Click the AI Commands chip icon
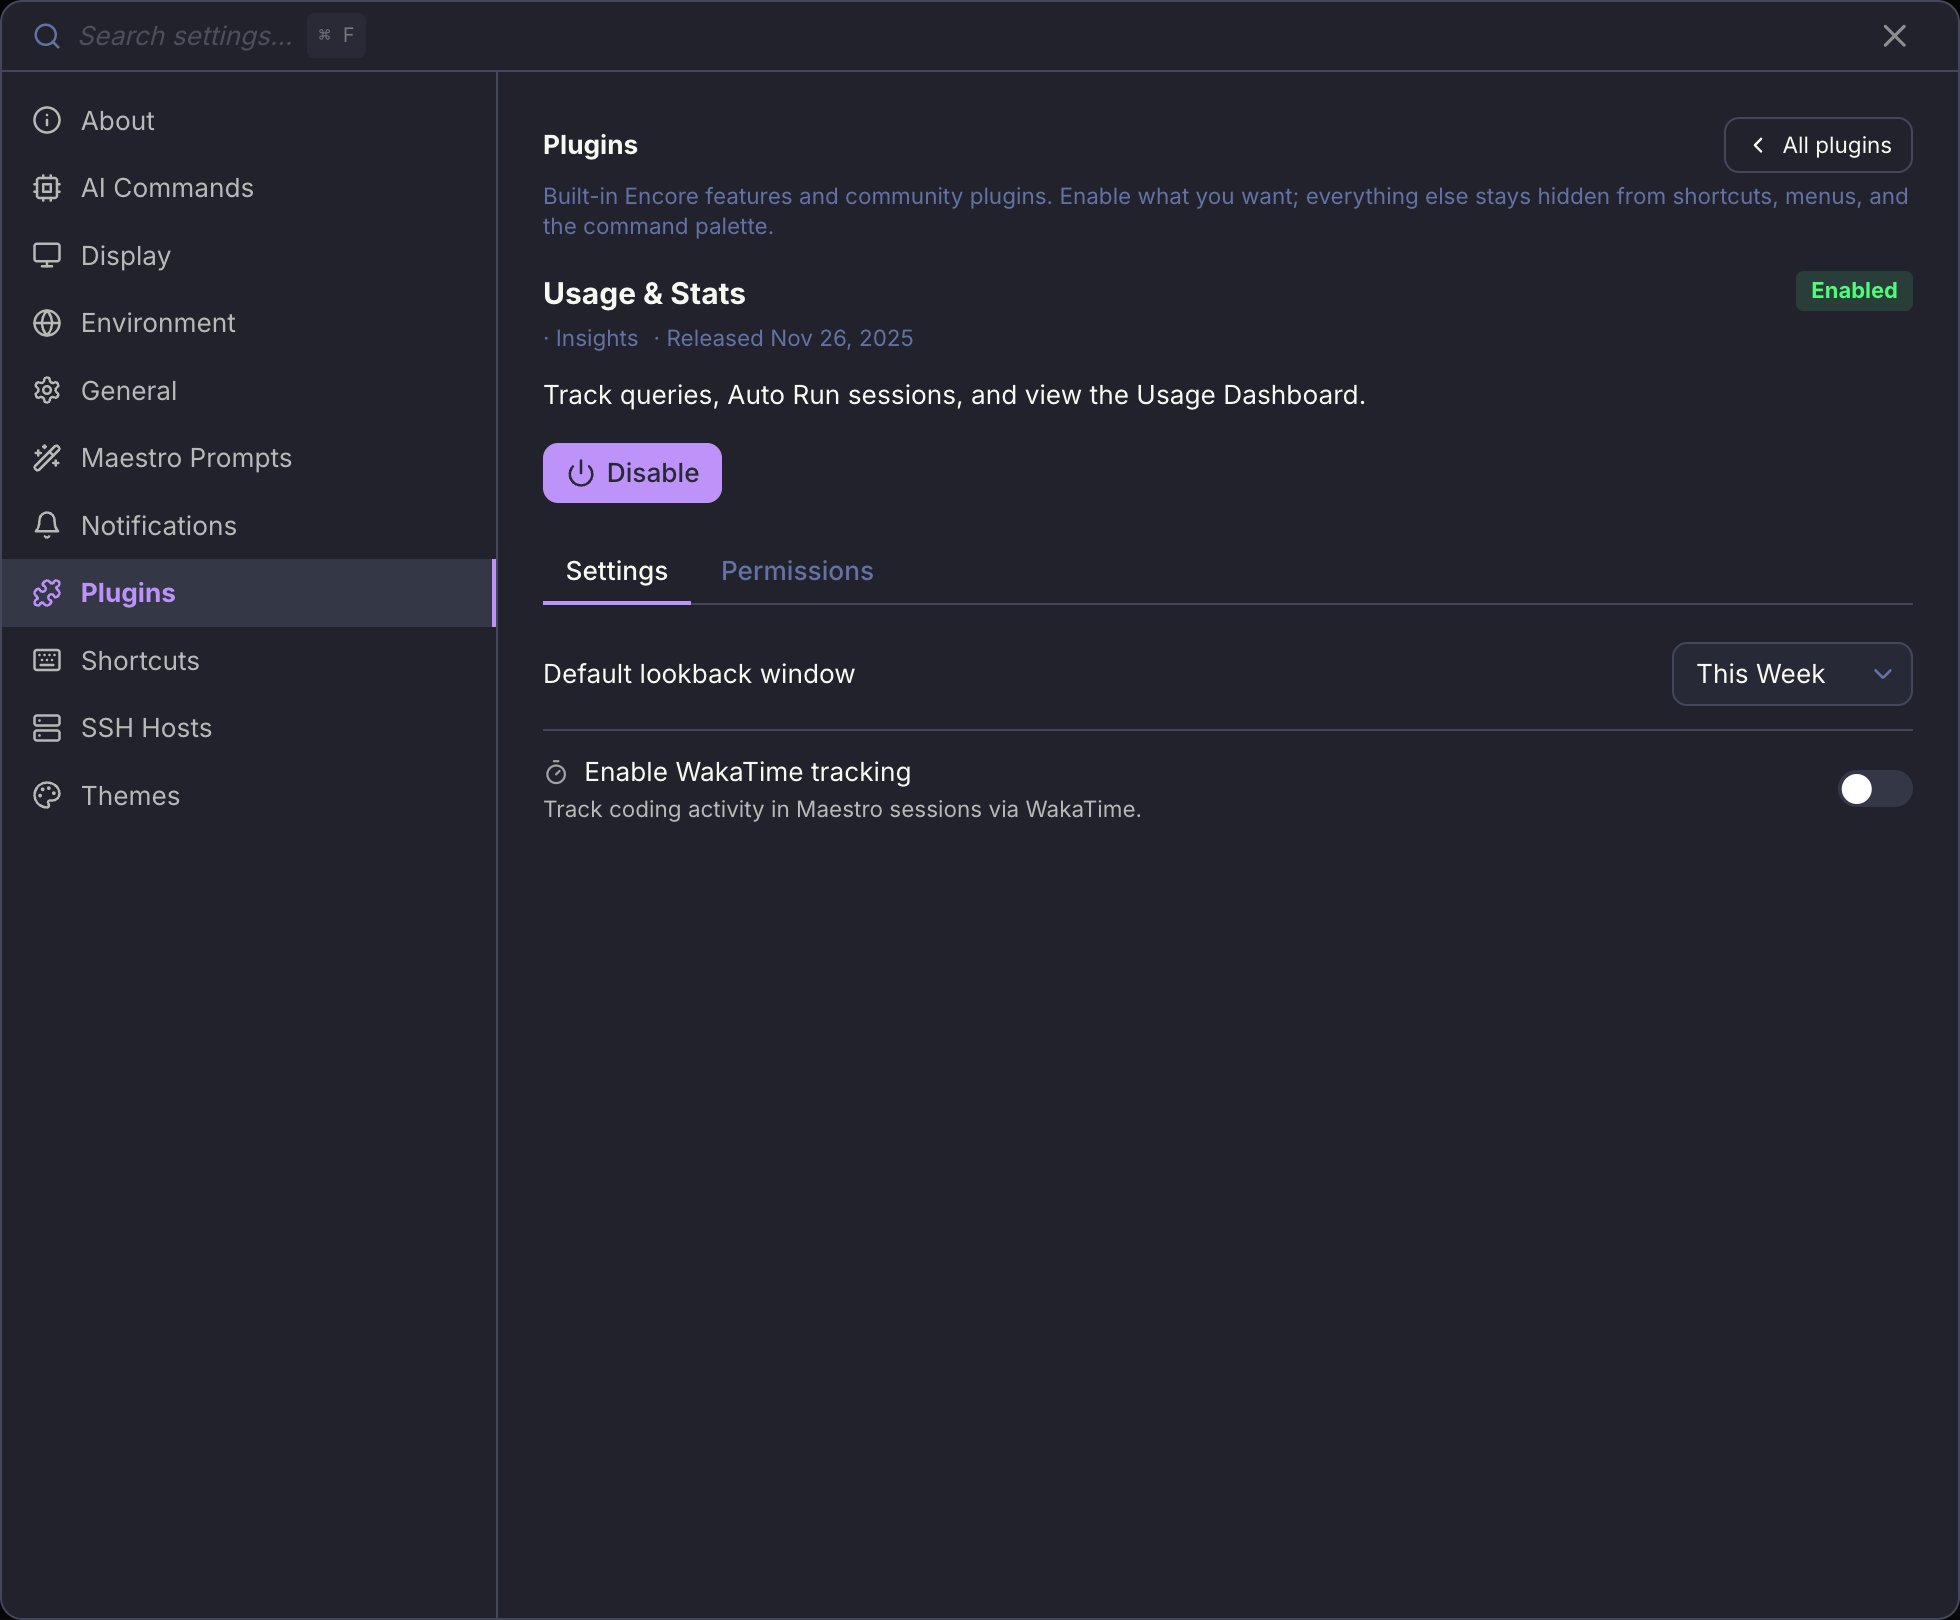This screenshot has height=1620, width=1960. pos(47,188)
